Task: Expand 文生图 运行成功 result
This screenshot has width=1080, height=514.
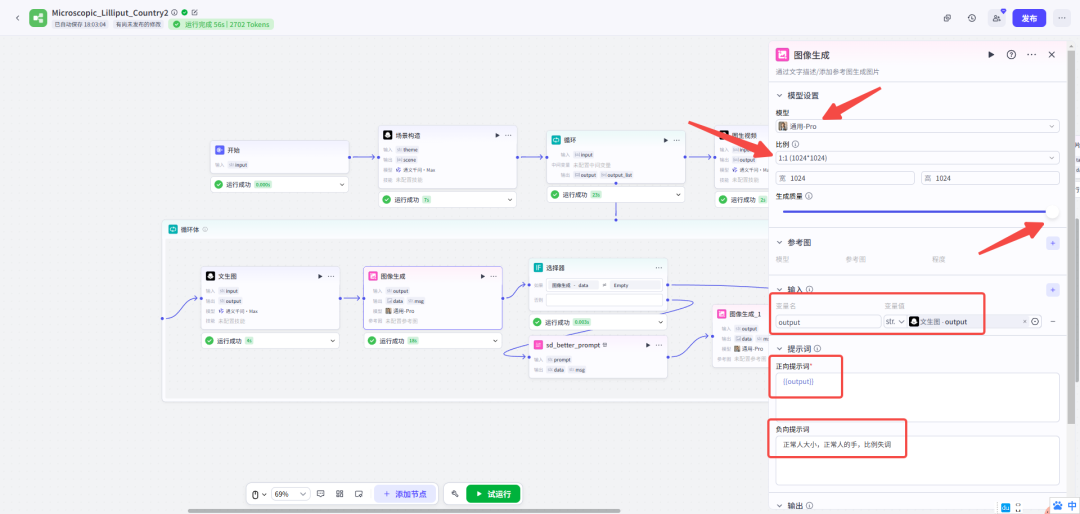Action: pyautogui.click(x=333, y=341)
